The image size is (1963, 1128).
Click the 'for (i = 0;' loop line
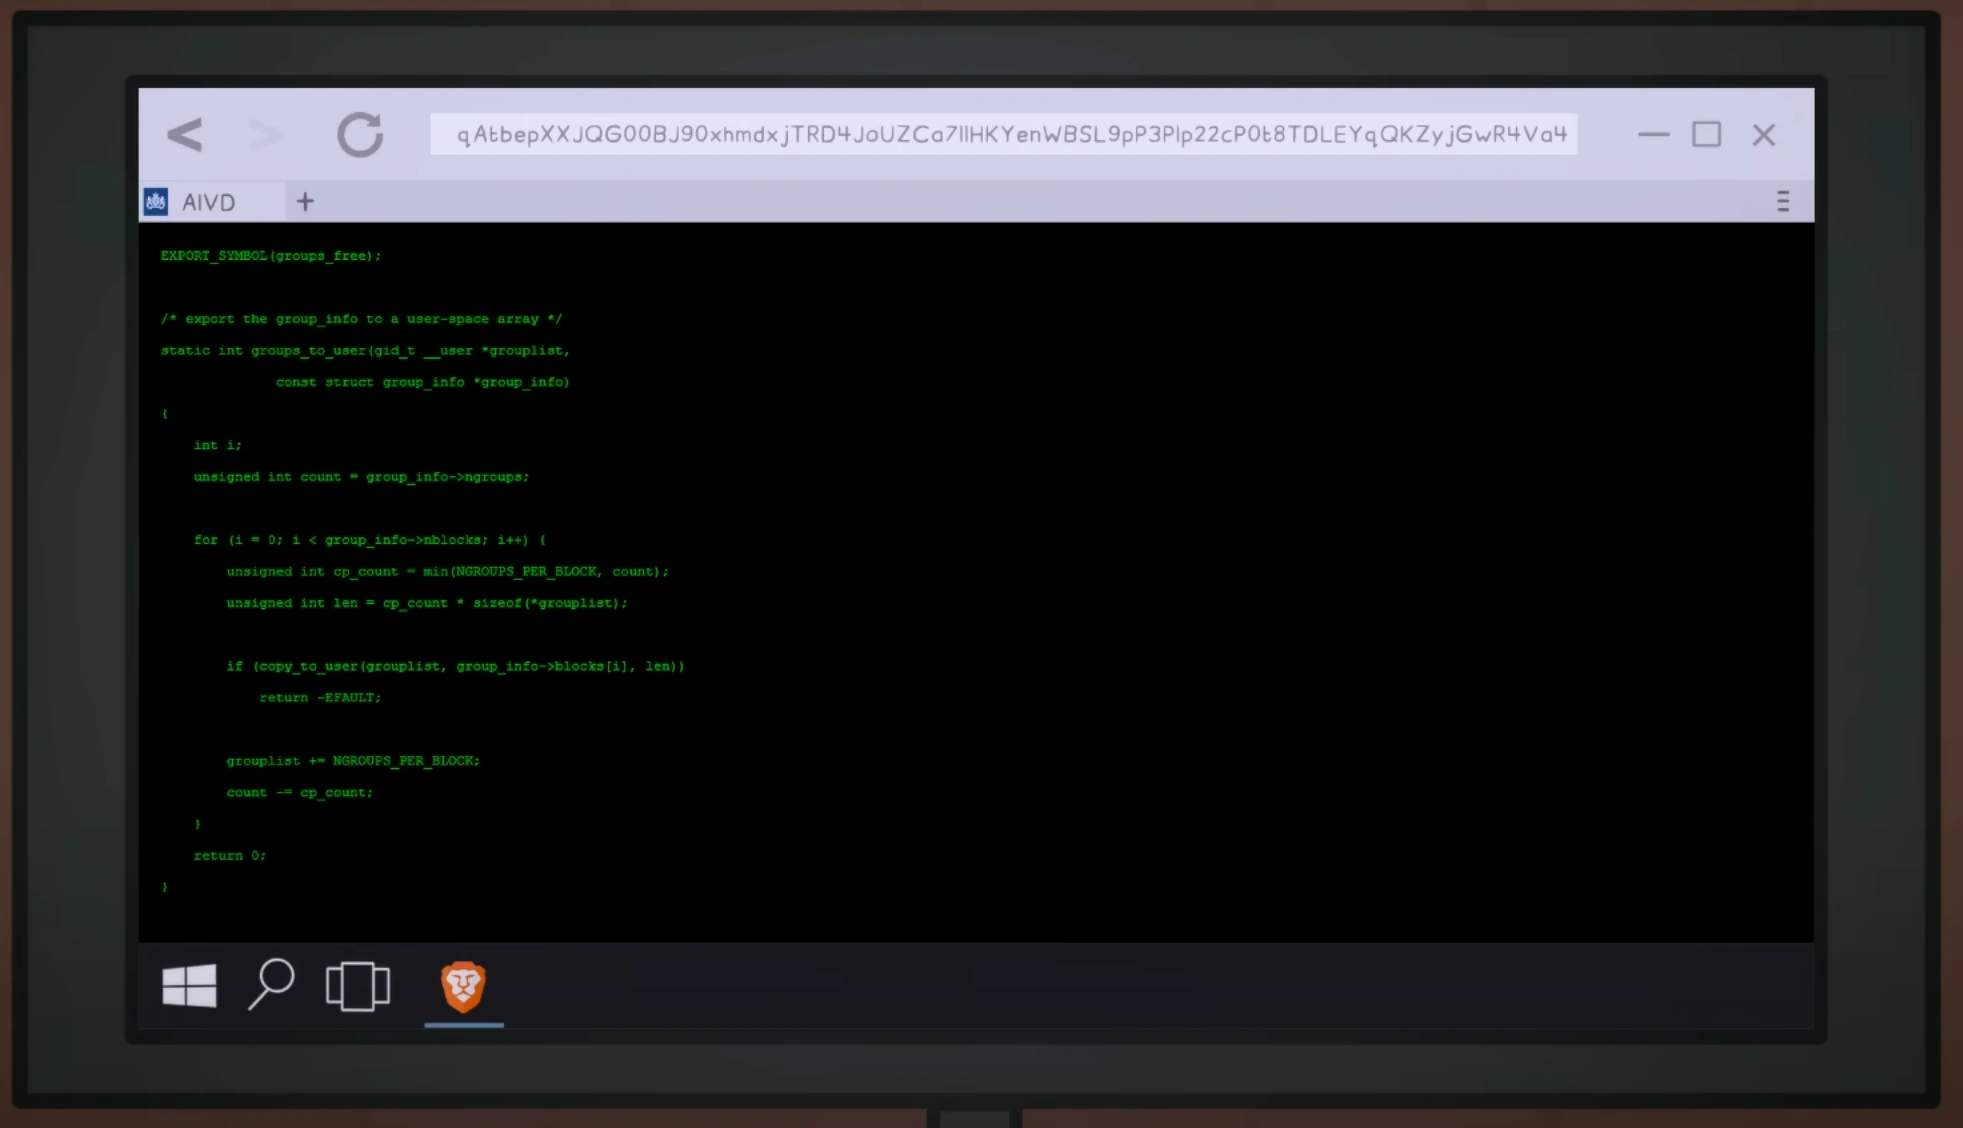point(370,540)
